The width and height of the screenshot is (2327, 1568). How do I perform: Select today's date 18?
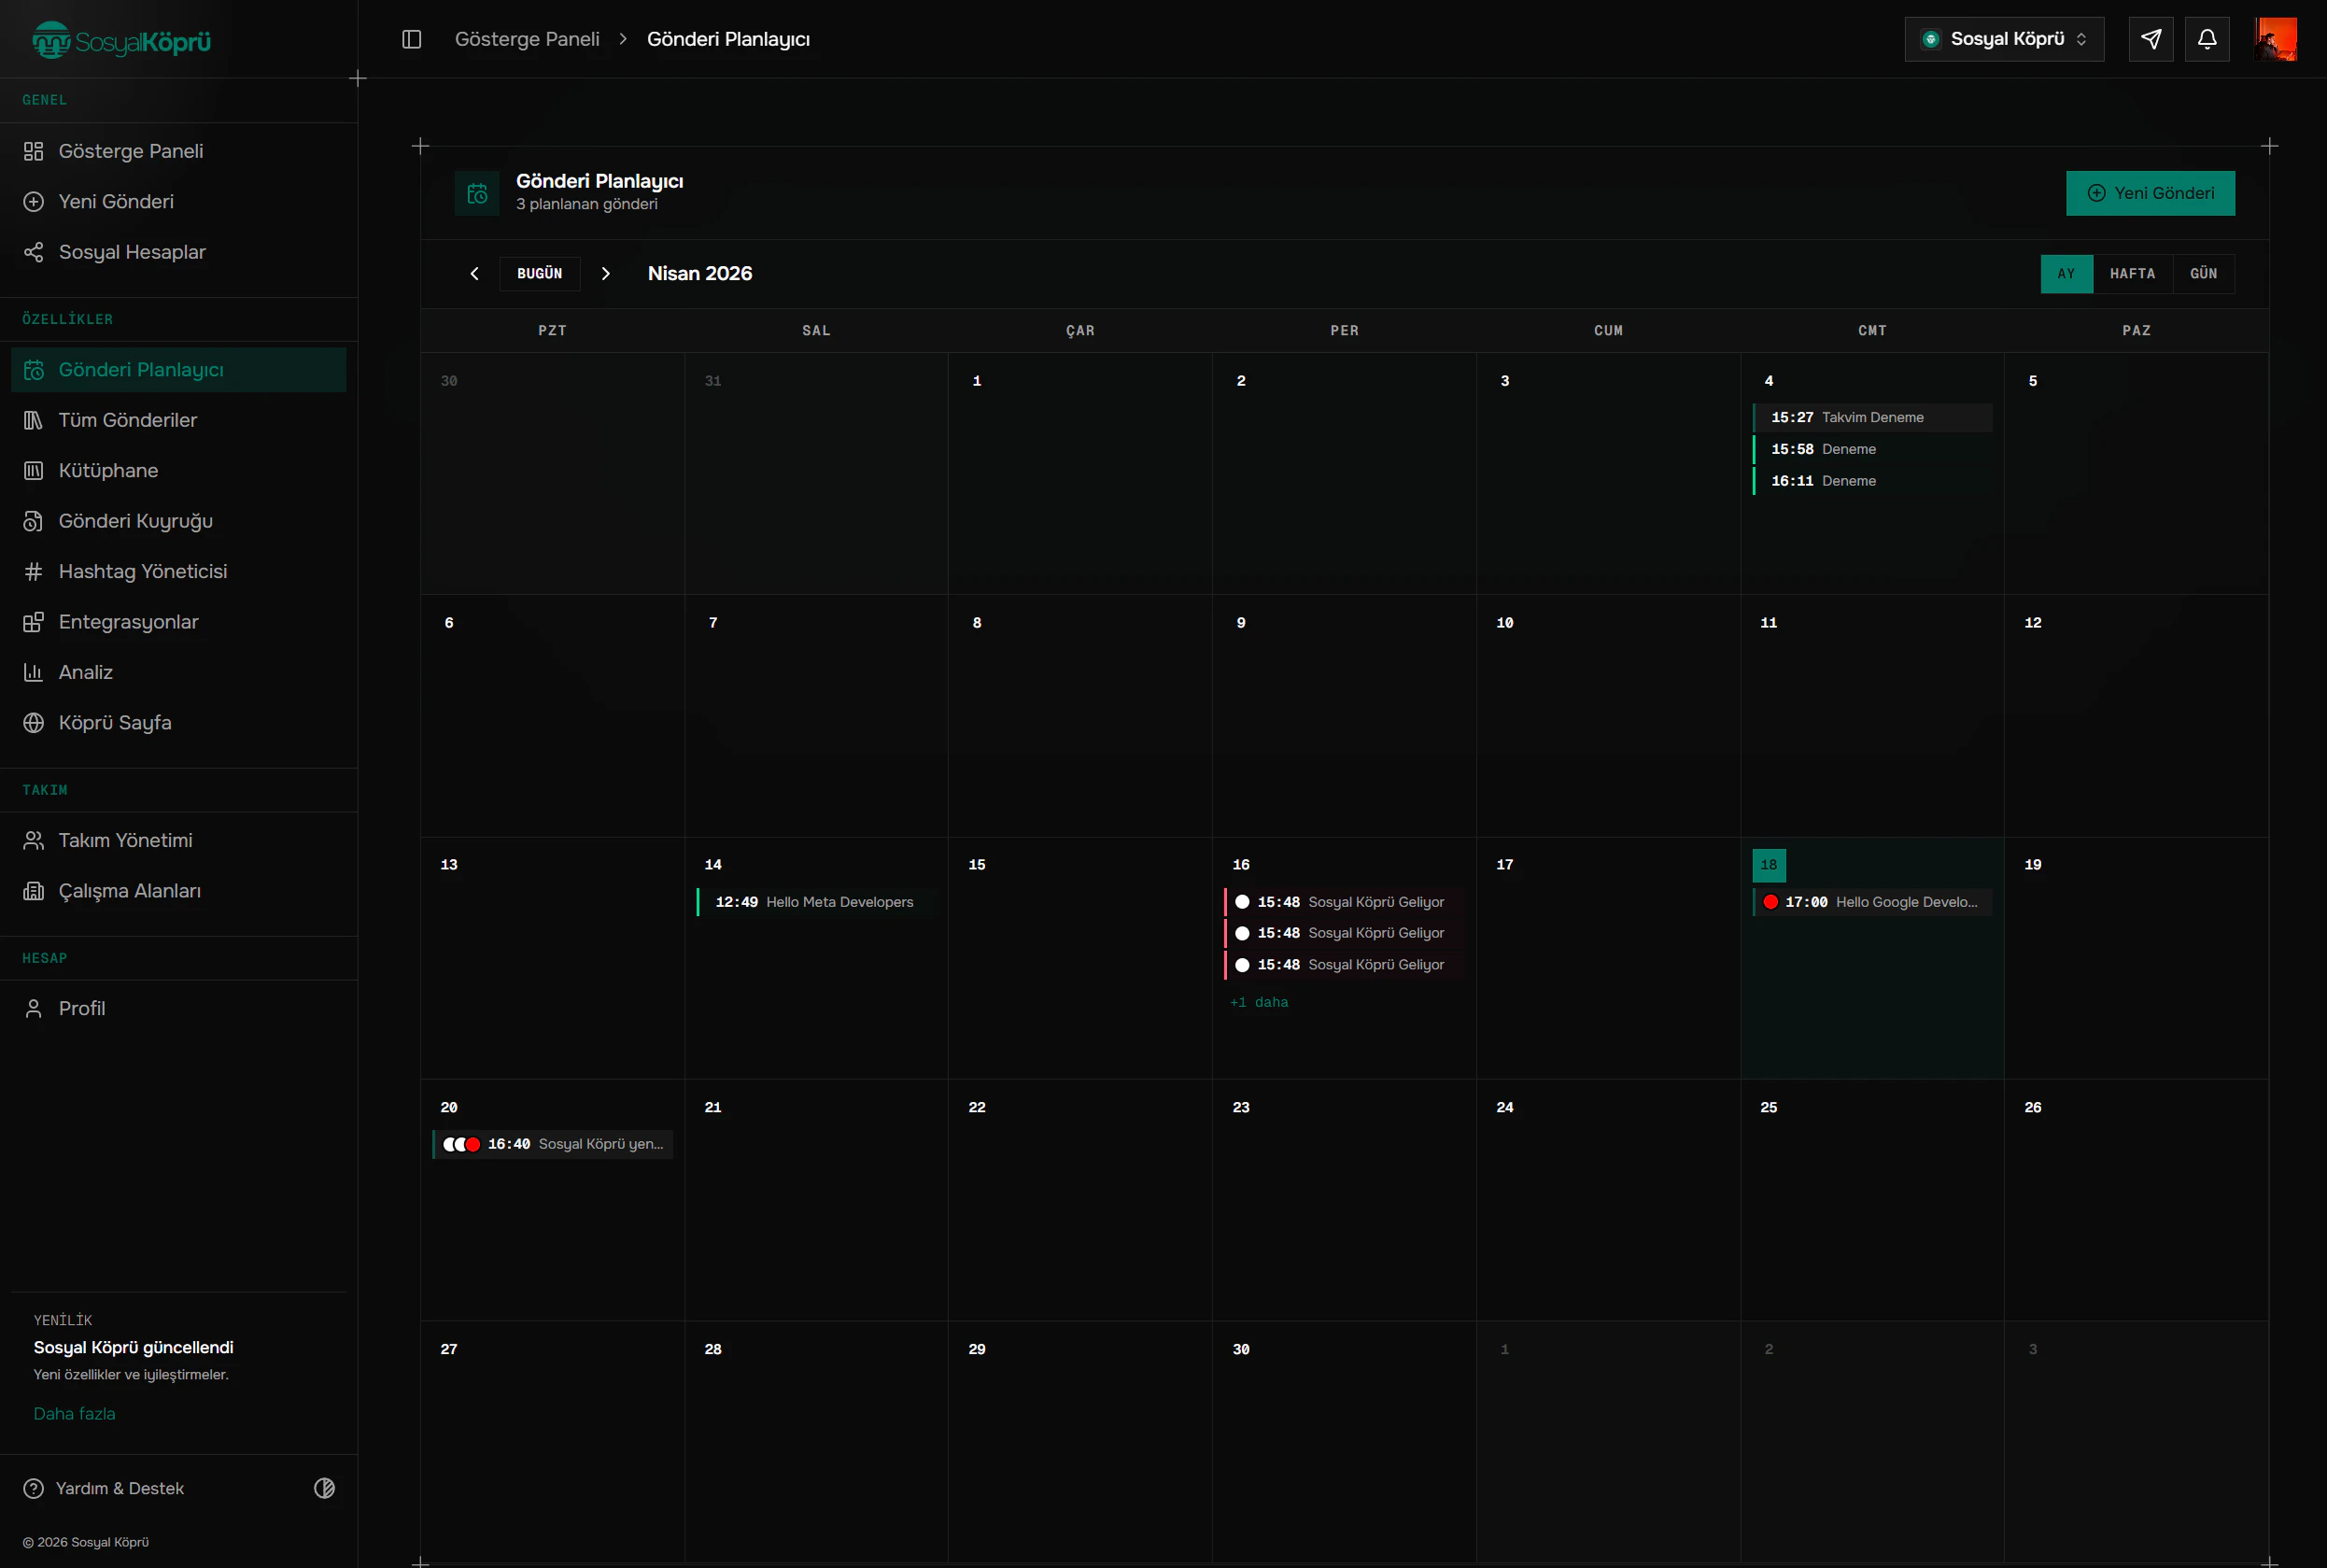1769,865
